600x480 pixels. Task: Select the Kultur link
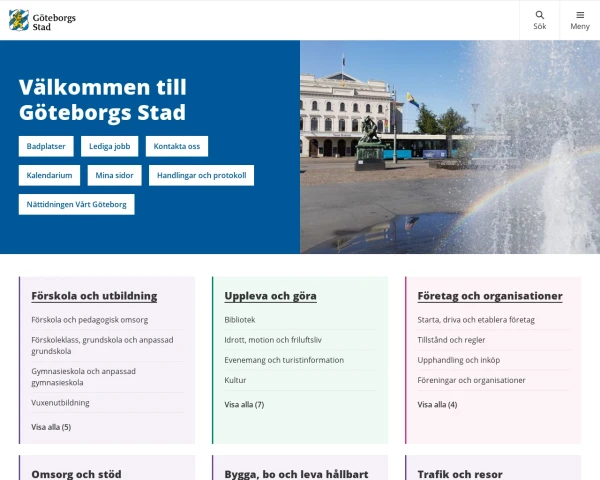235,380
